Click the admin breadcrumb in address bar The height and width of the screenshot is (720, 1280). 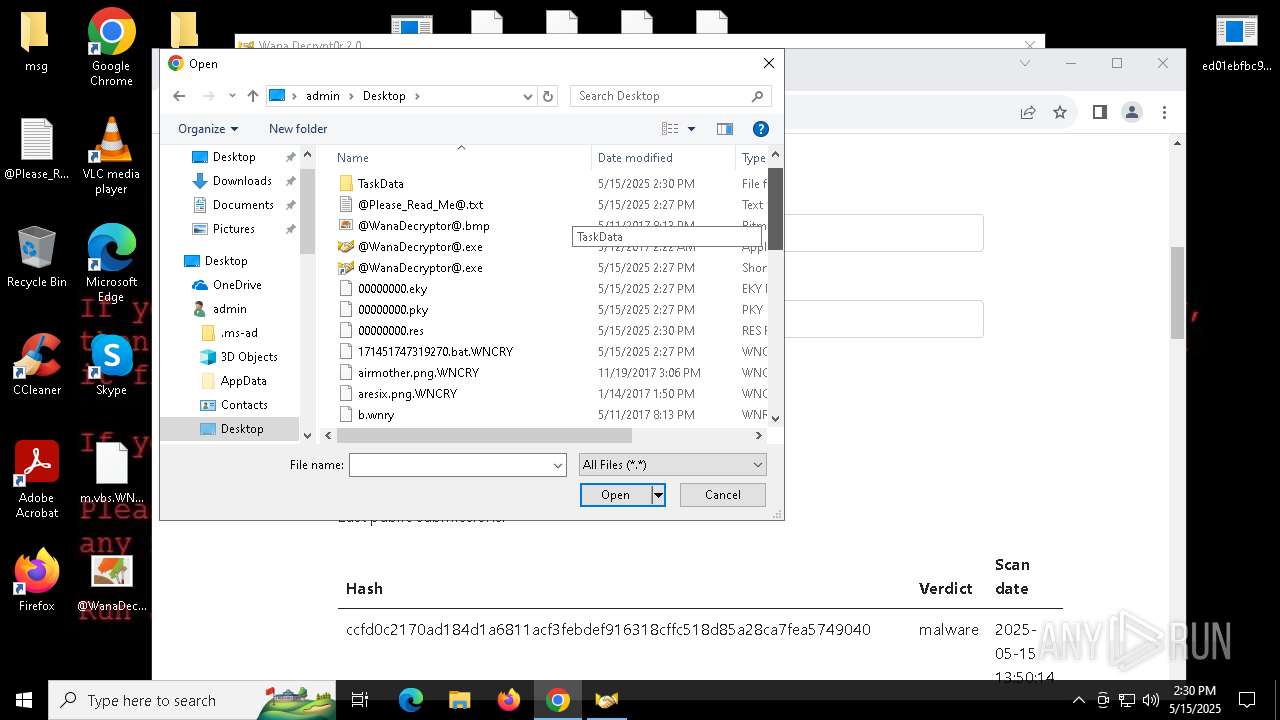click(323, 96)
